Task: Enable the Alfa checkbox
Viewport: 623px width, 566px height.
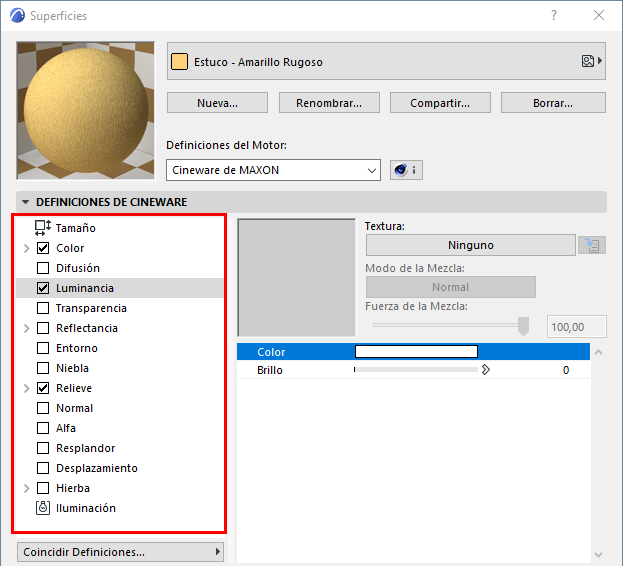Action: point(43,428)
